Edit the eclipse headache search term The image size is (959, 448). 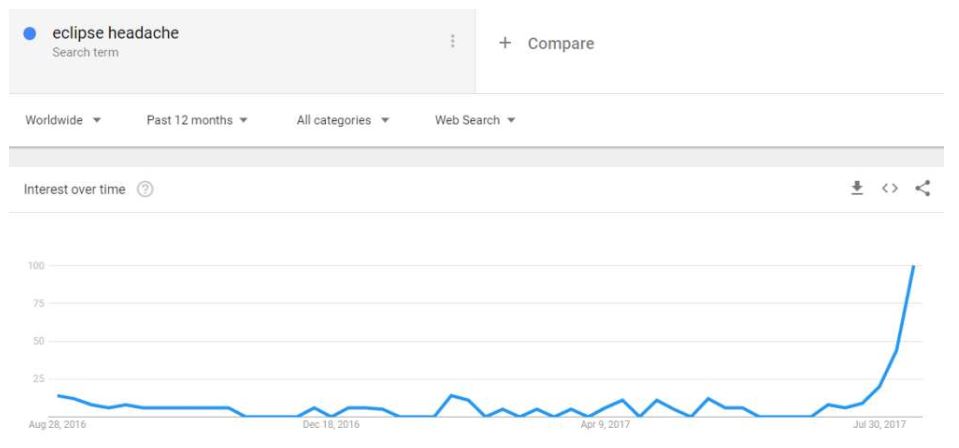tap(116, 32)
